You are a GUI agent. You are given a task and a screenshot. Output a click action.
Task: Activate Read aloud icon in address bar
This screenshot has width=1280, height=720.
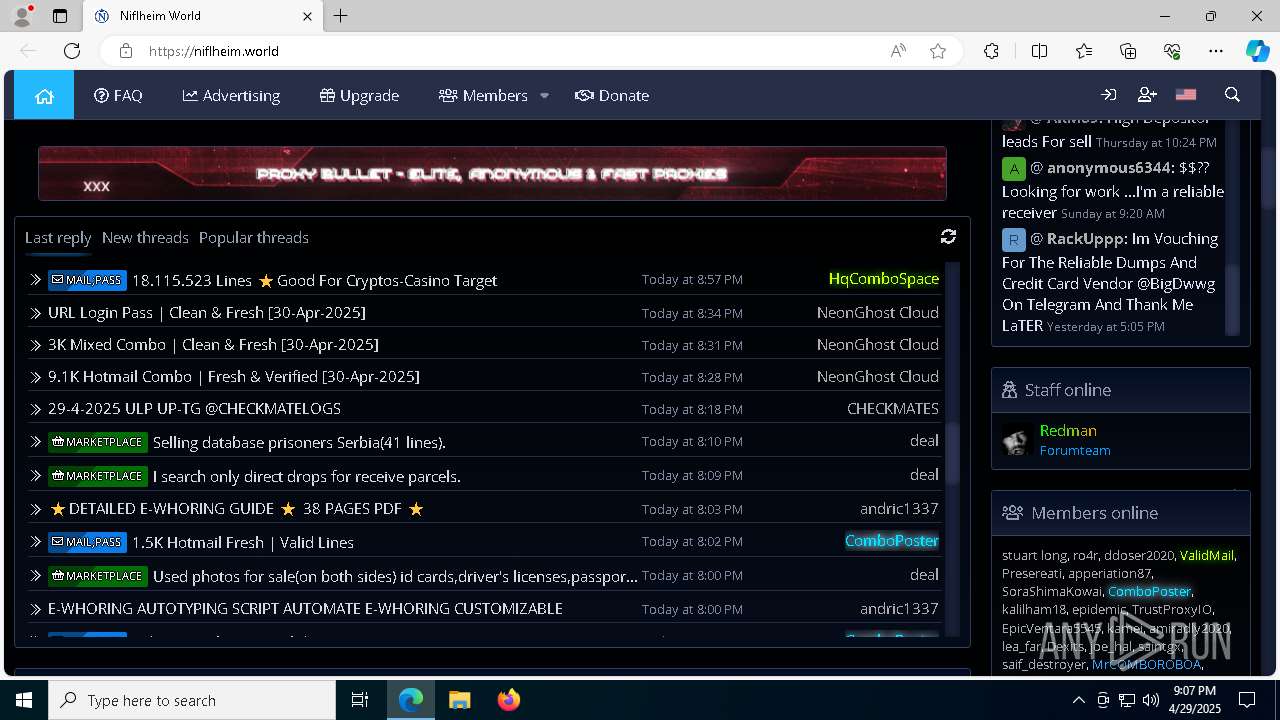pos(898,51)
